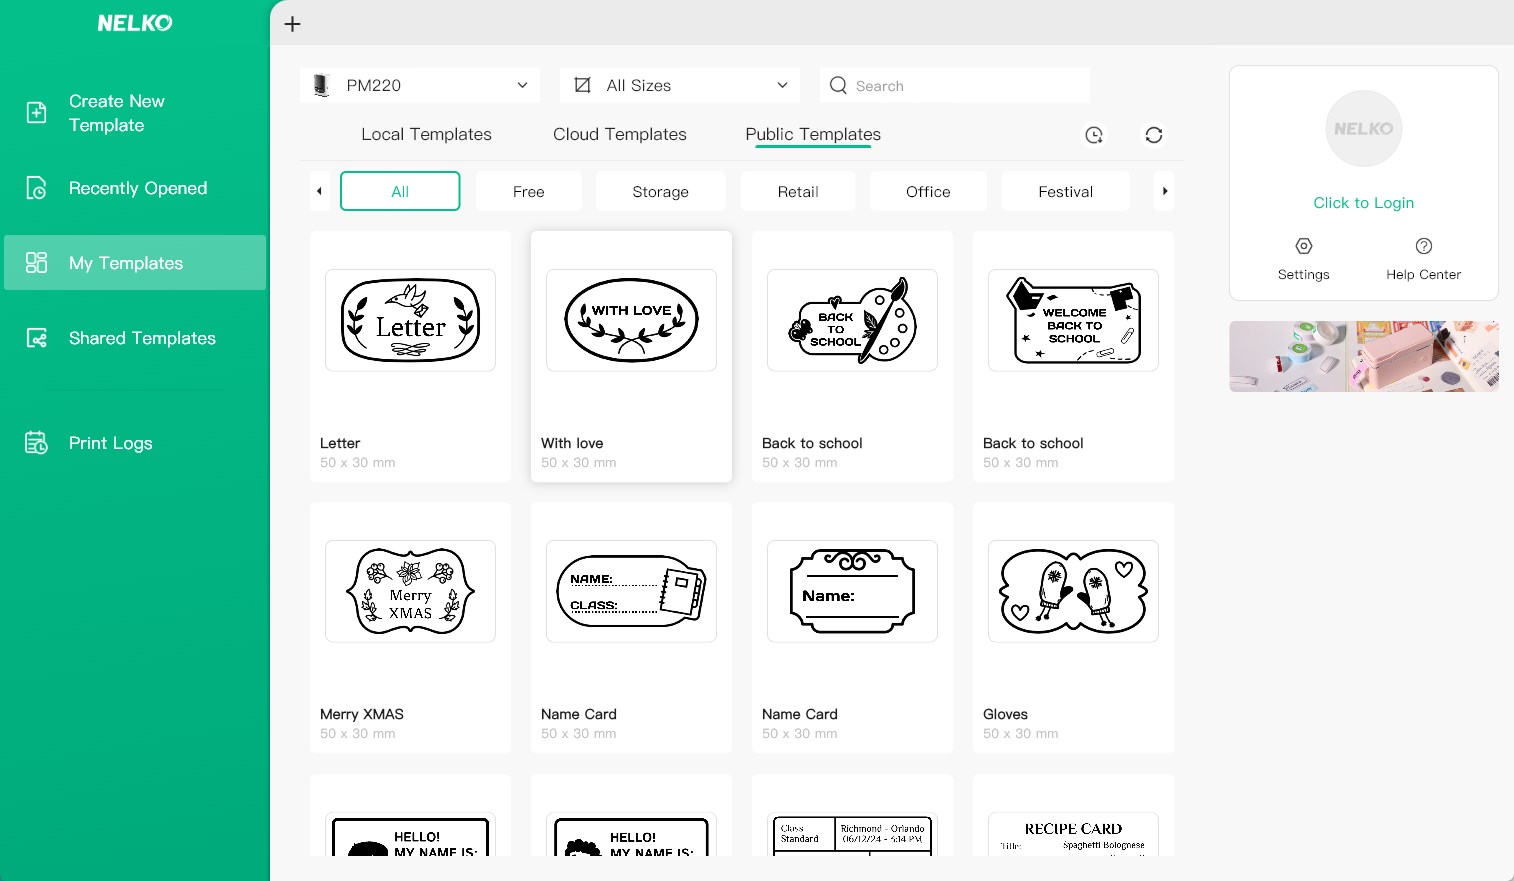Click the Print Logs sidebar icon
1514x881 pixels.
(x=36, y=443)
